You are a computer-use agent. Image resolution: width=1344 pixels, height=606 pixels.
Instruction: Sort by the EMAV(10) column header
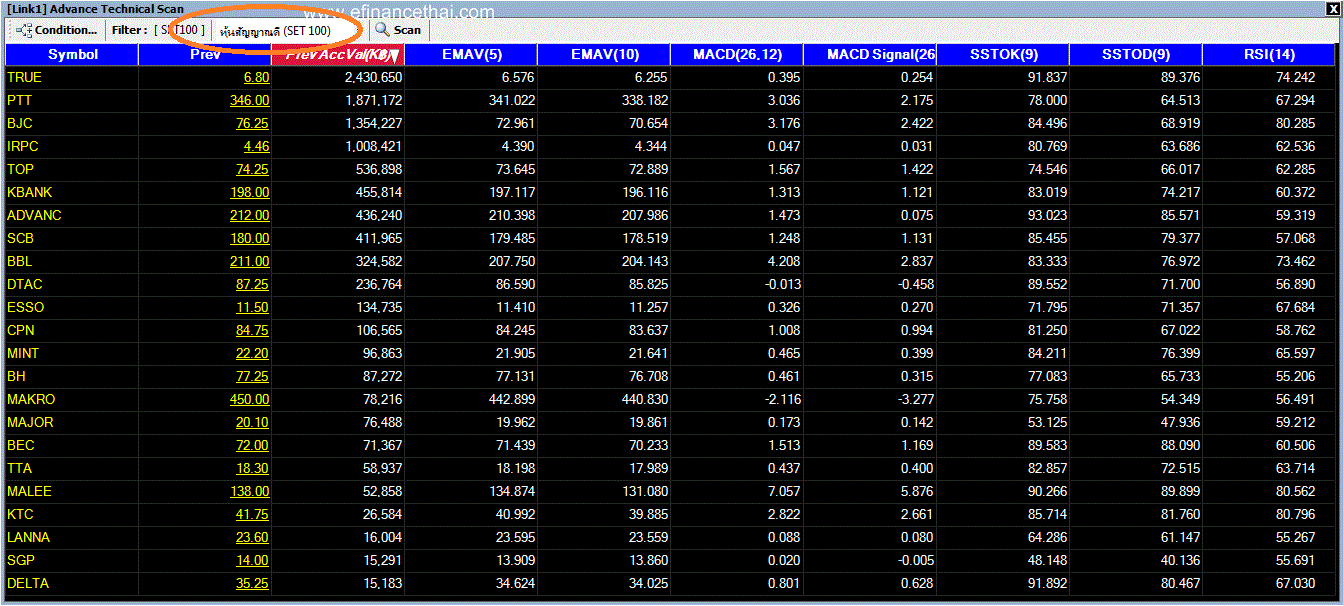(604, 55)
